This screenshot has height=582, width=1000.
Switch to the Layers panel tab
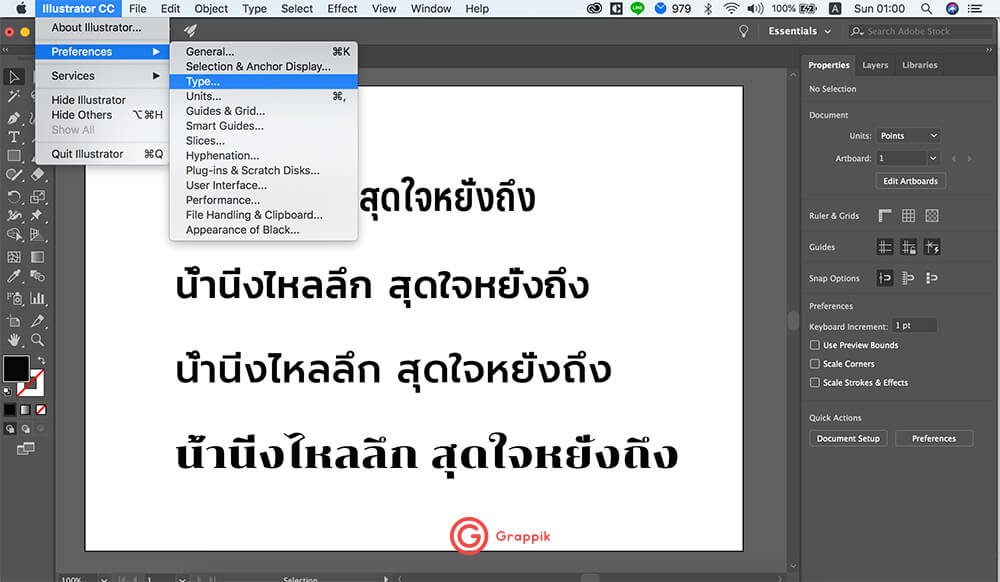coord(874,65)
